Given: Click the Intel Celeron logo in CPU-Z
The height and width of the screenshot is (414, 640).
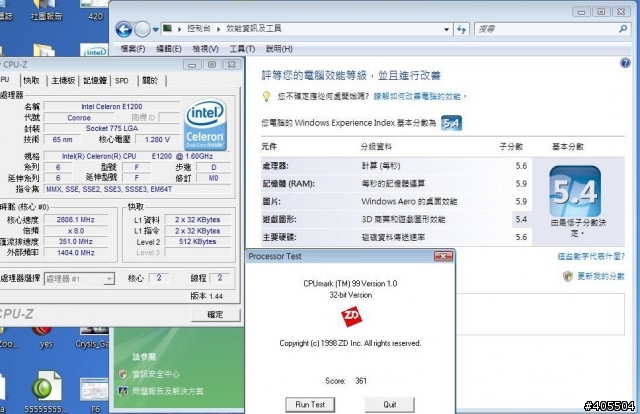Looking at the screenshot, I should pos(205,125).
